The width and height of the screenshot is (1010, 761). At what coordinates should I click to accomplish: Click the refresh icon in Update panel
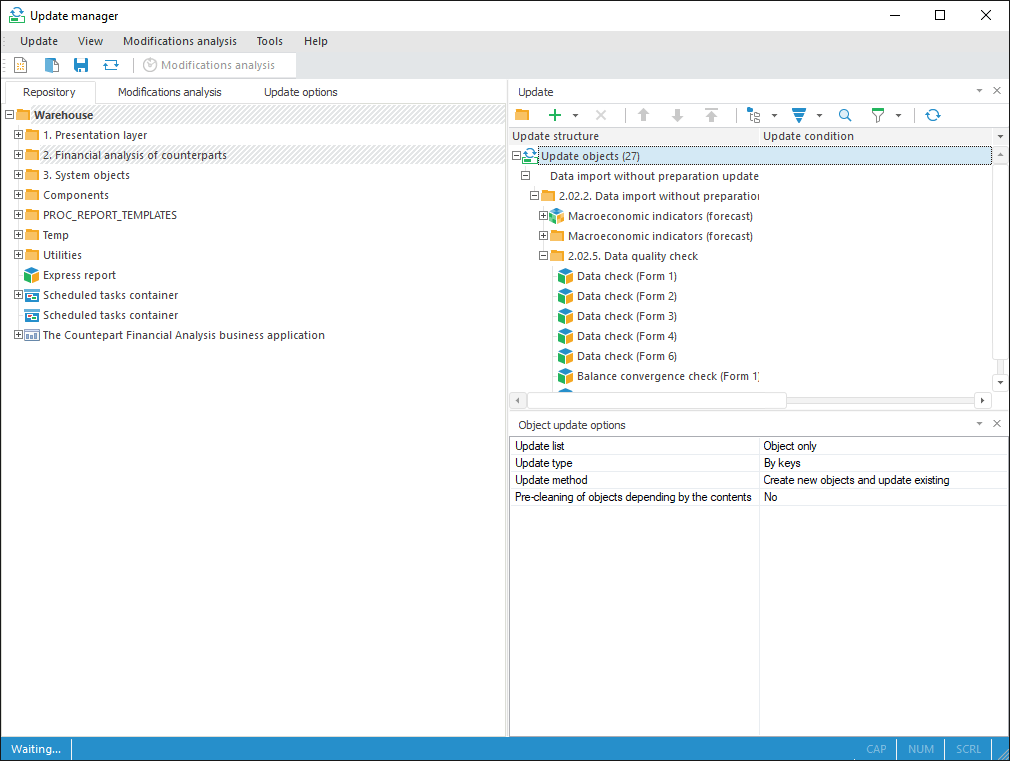tap(933, 115)
